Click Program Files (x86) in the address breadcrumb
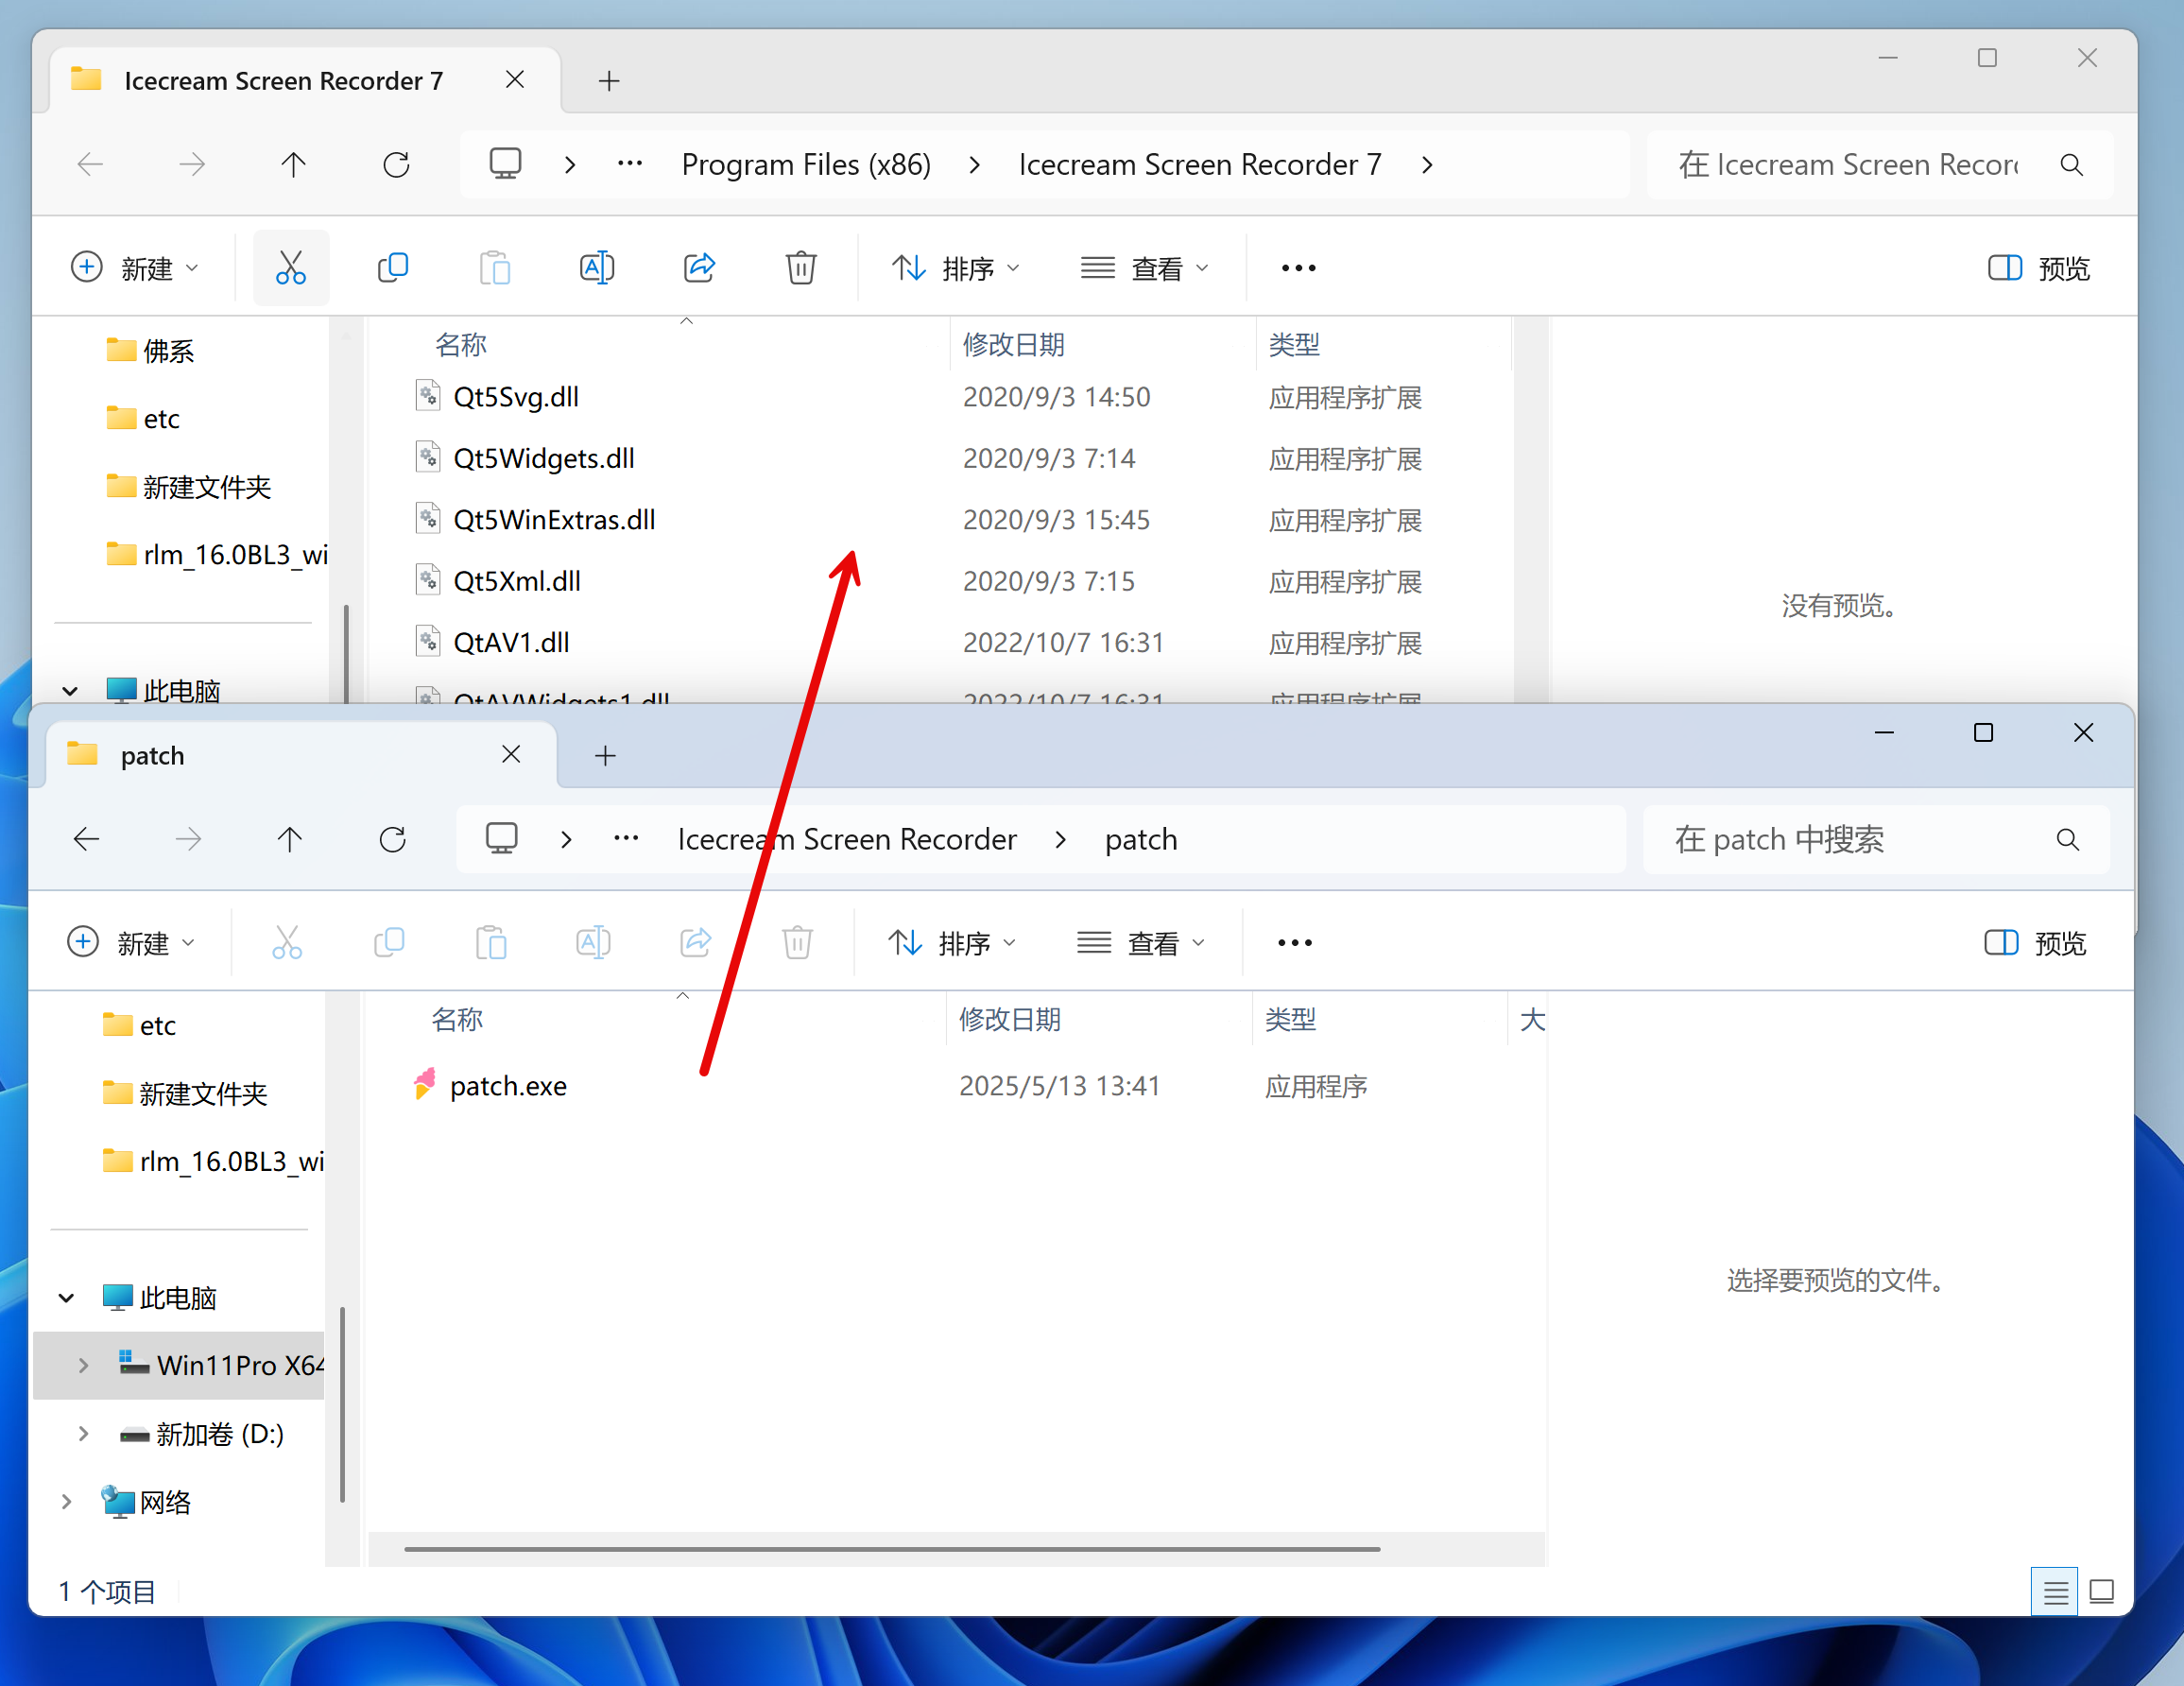This screenshot has height=1686, width=2184. pos(806,164)
